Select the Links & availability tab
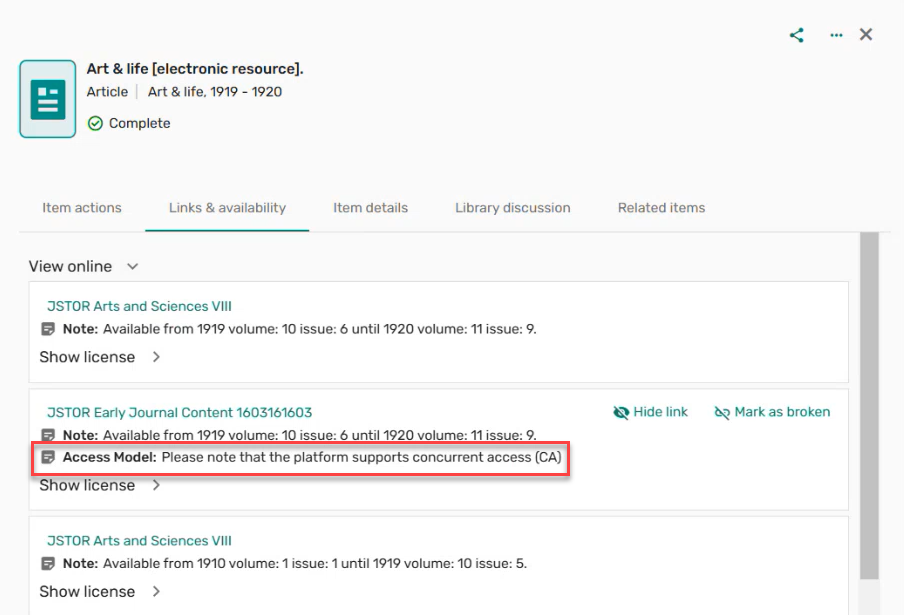This screenshot has width=904, height=615. click(x=227, y=208)
